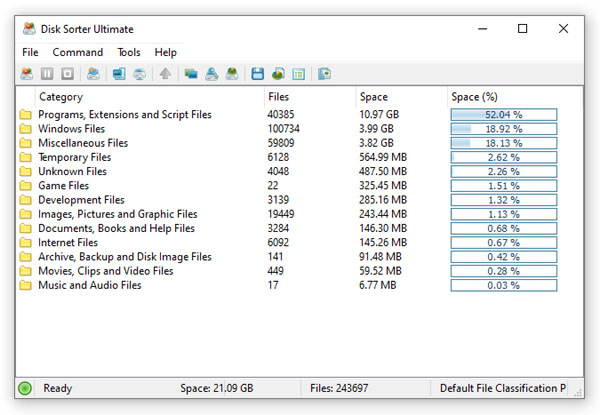Sort by the Space (%) column header
The image size is (600, 415).
[515, 97]
